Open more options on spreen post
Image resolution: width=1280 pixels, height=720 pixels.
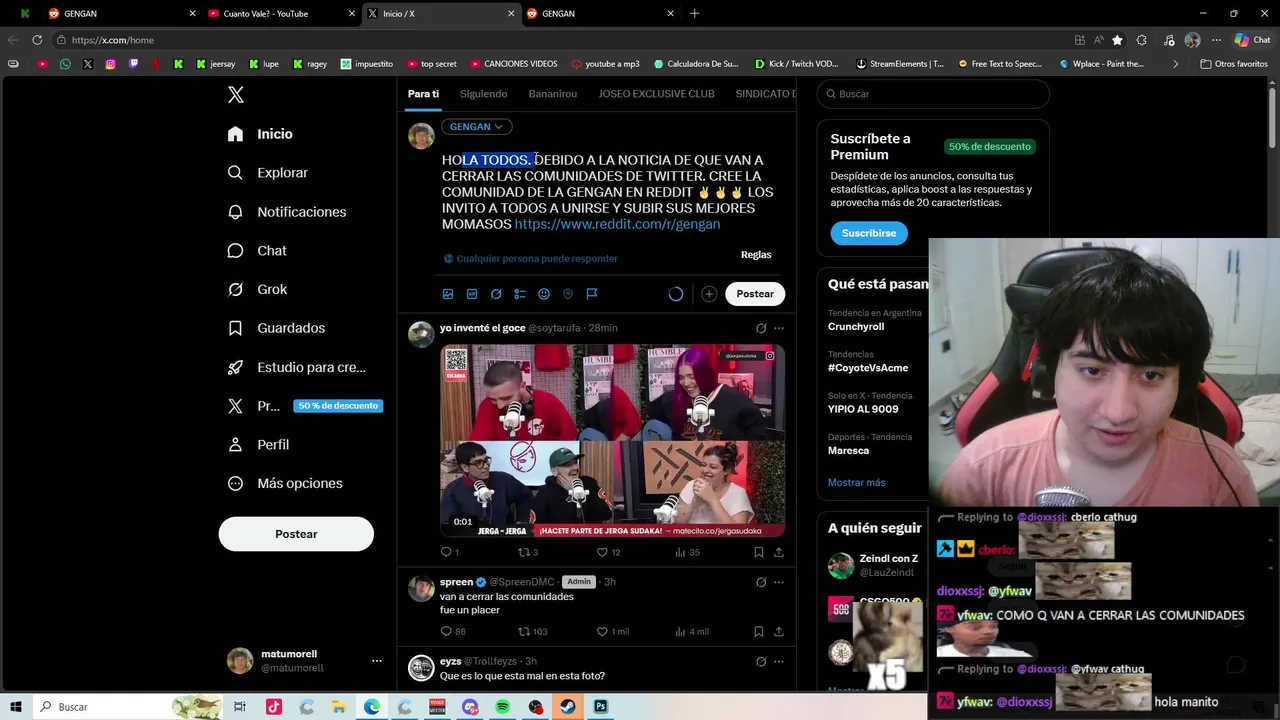[779, 582]
